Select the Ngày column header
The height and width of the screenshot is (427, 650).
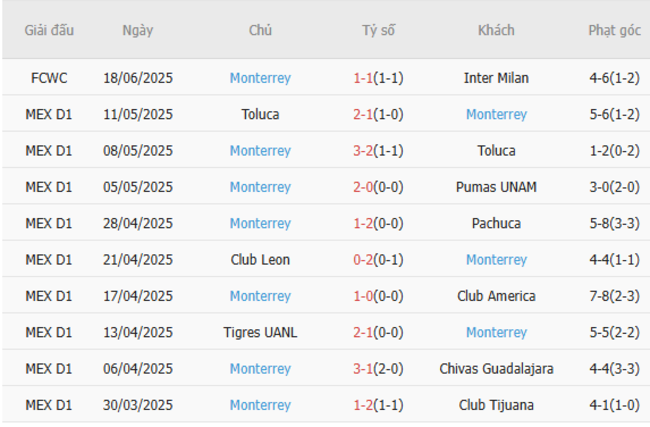coord(138,30)
